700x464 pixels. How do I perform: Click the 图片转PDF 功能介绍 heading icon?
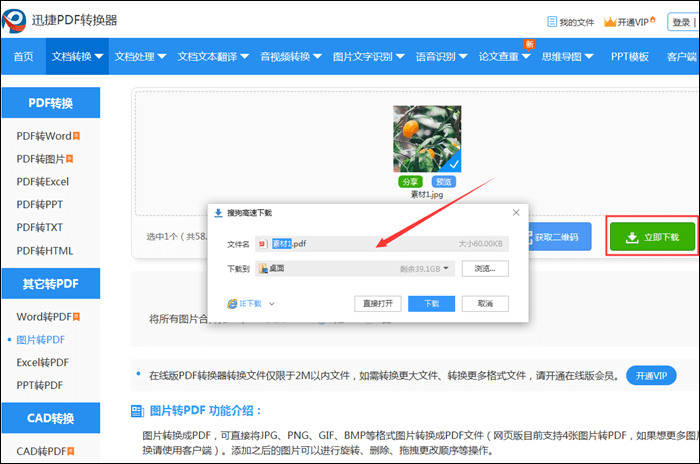137,411
